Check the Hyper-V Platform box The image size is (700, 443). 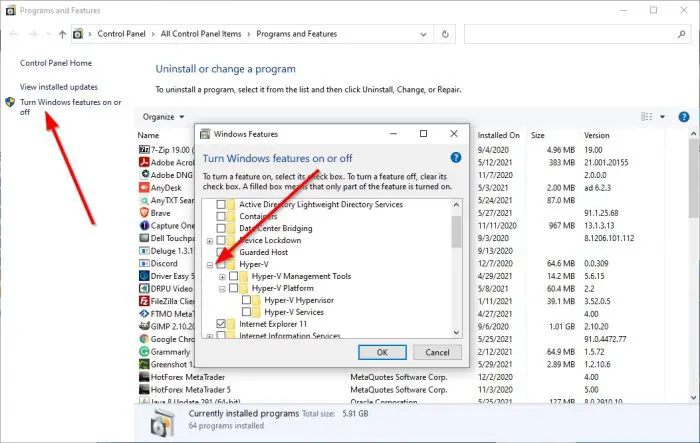233,288
